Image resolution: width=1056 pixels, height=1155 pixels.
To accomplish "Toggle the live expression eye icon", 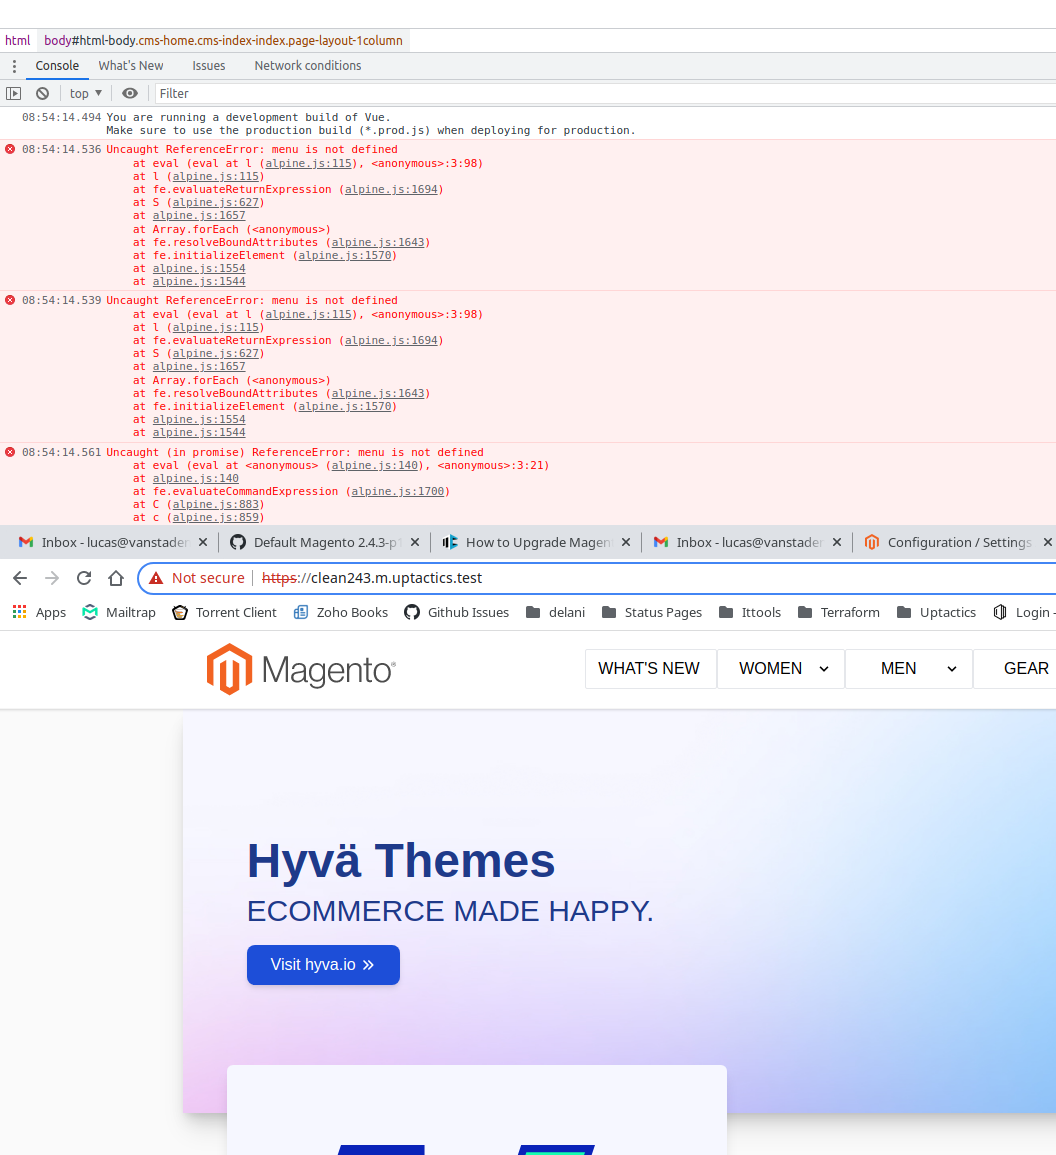I will [x=130, y=93].
